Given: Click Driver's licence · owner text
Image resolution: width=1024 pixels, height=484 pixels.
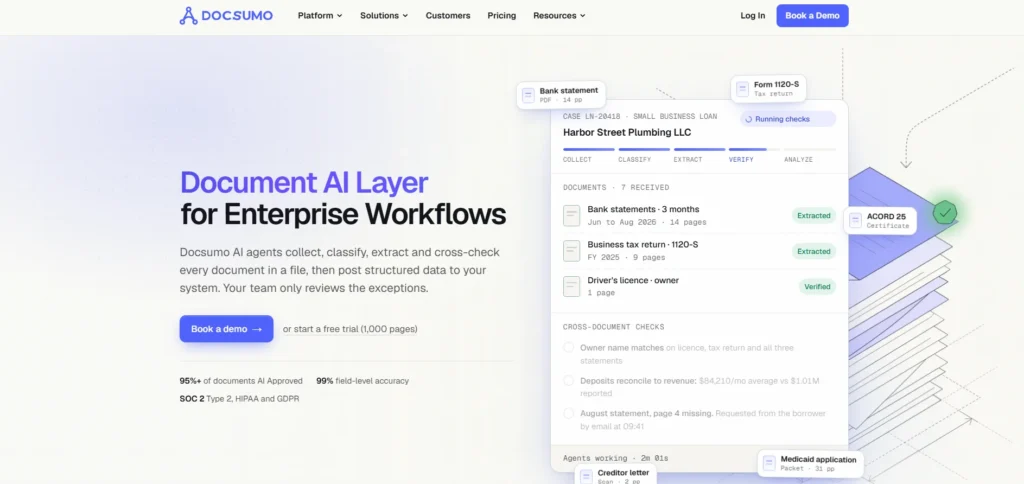Looking at the screenshot, I should pyautogui.click(x=633, y=280).
